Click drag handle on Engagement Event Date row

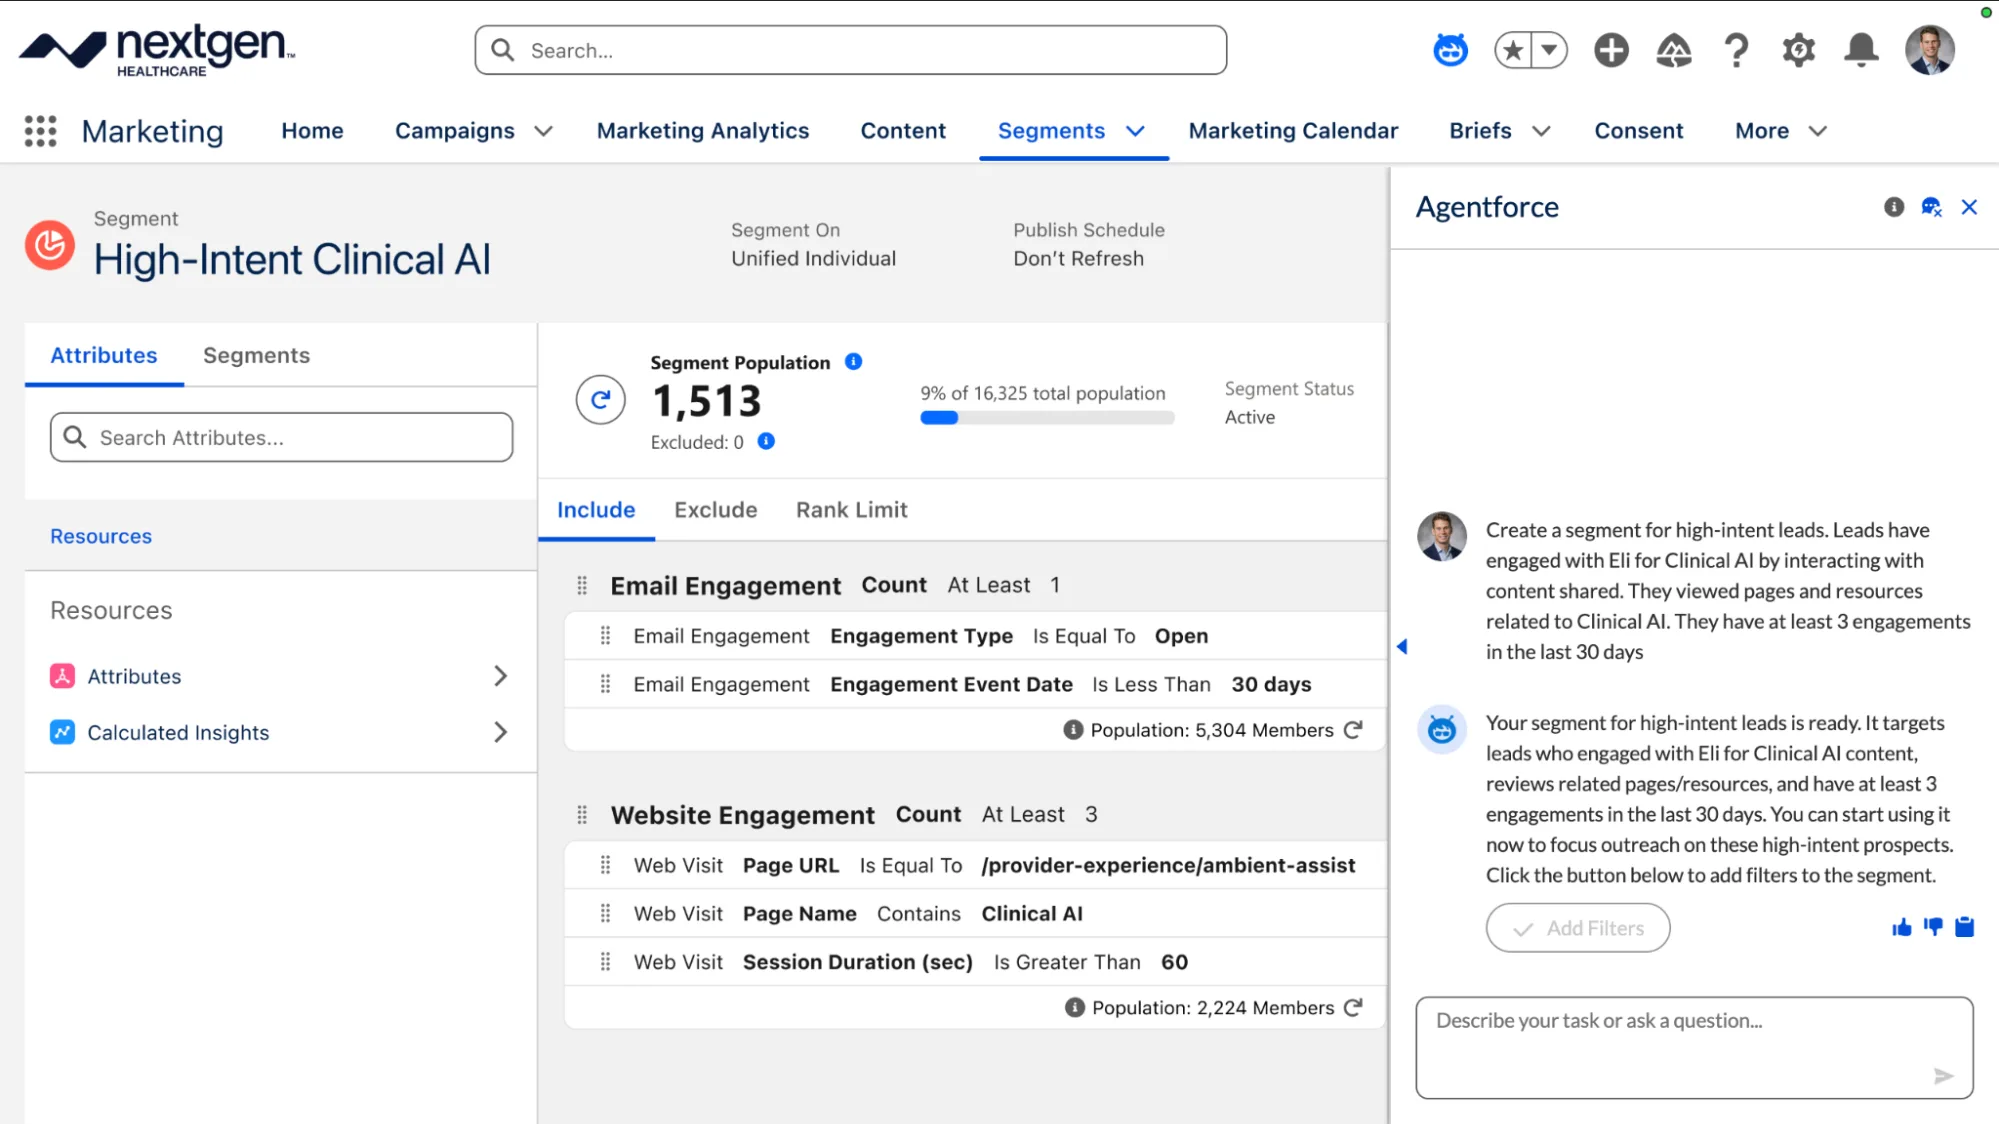(605, 684)
